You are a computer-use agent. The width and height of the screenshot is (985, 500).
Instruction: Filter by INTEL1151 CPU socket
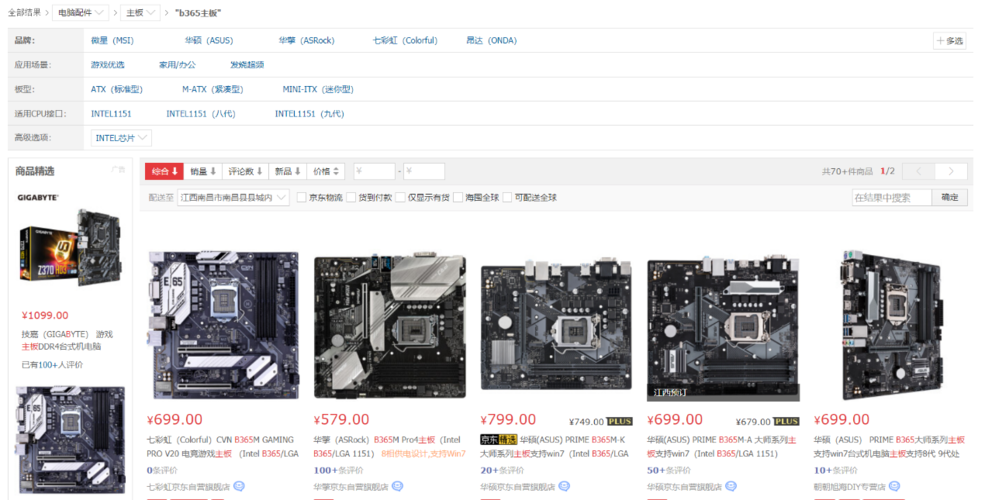(x=111, y=114)
